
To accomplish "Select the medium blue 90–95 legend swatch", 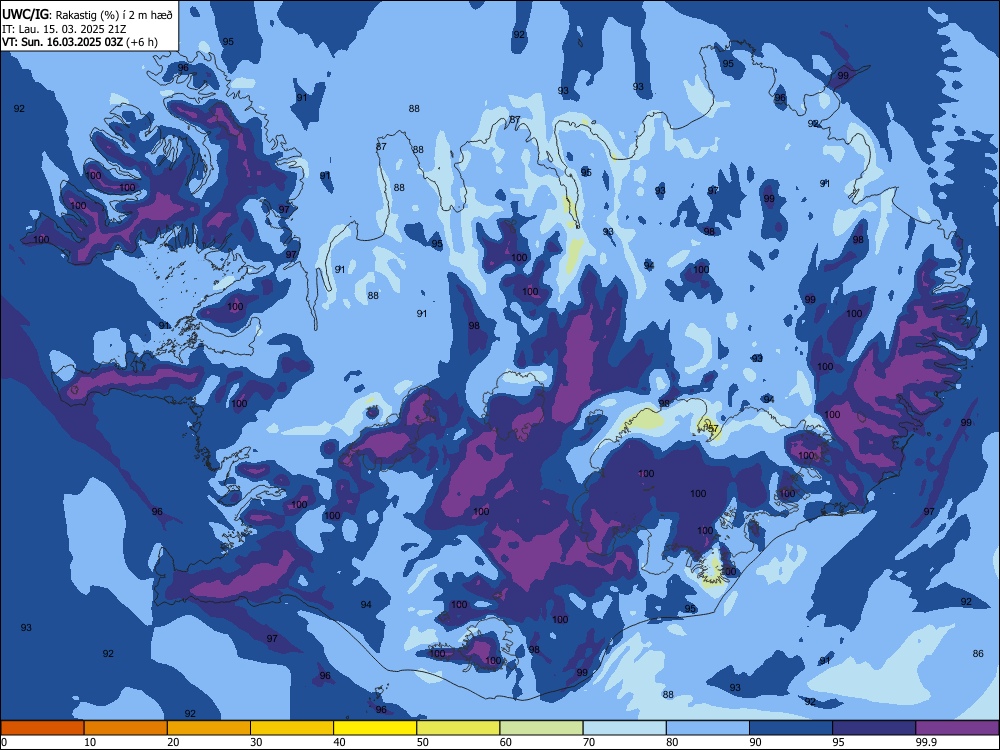I will coord(791,728).
